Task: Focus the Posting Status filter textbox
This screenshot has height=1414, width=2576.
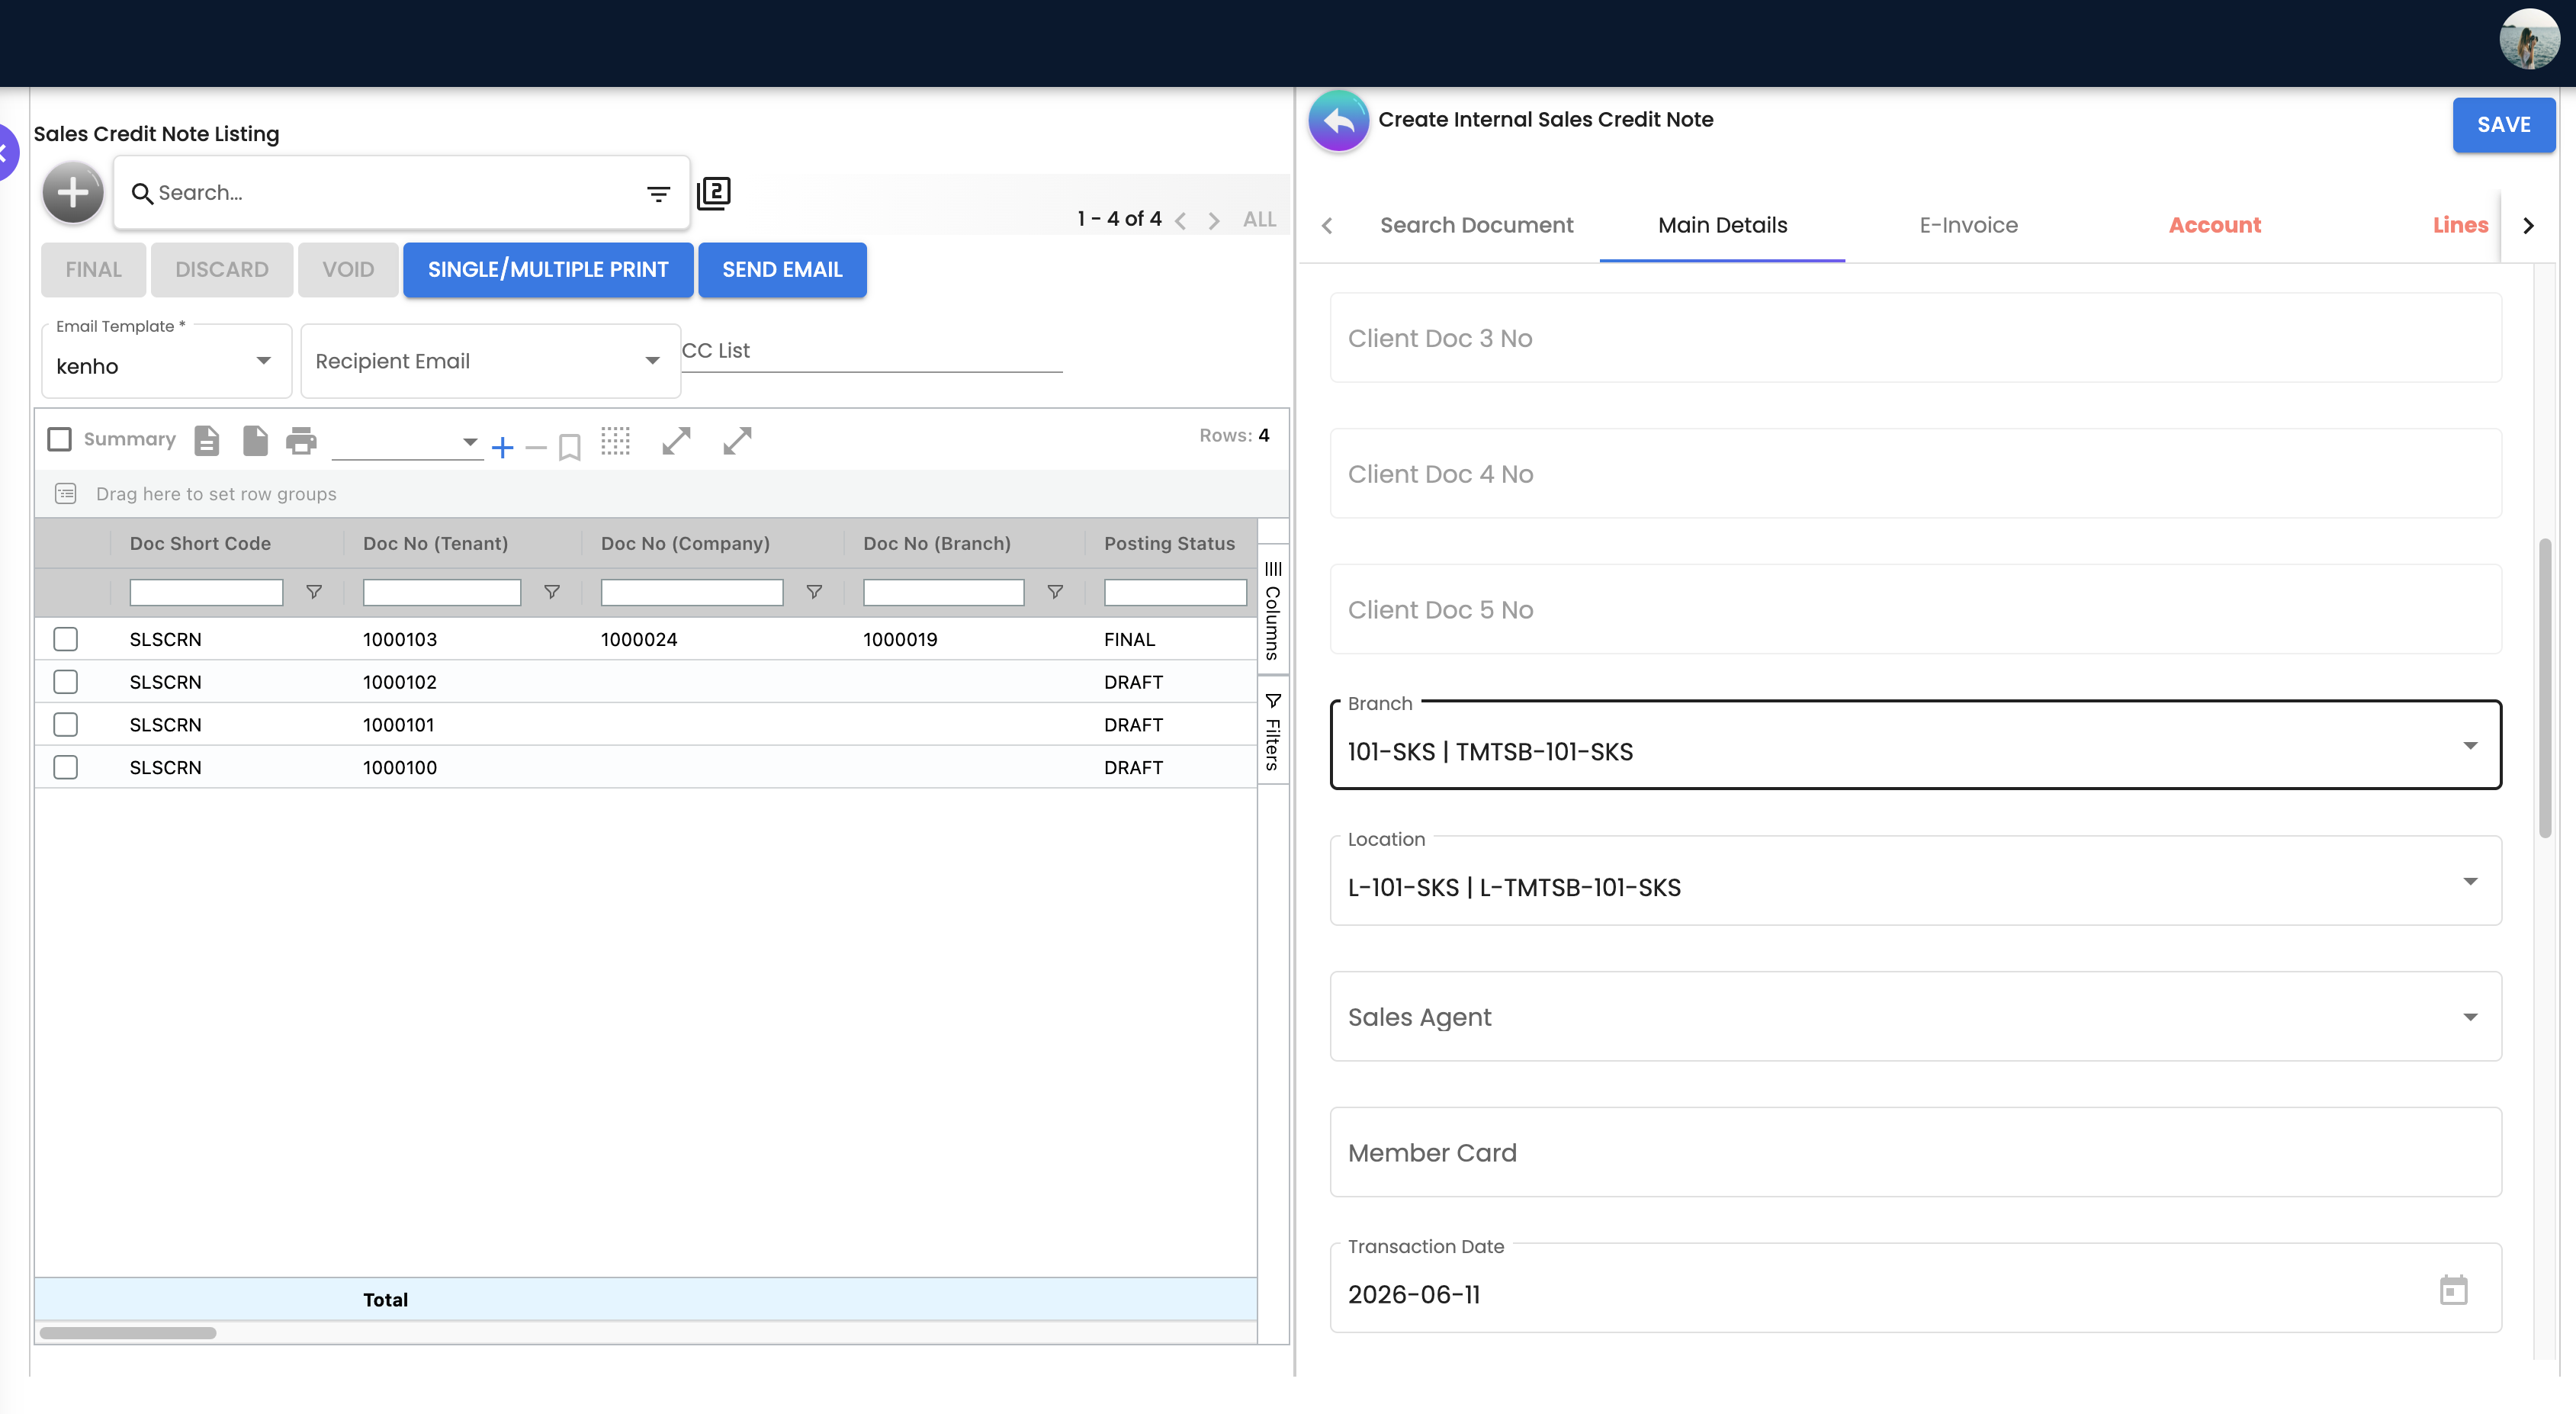Action: (1176, 592)
